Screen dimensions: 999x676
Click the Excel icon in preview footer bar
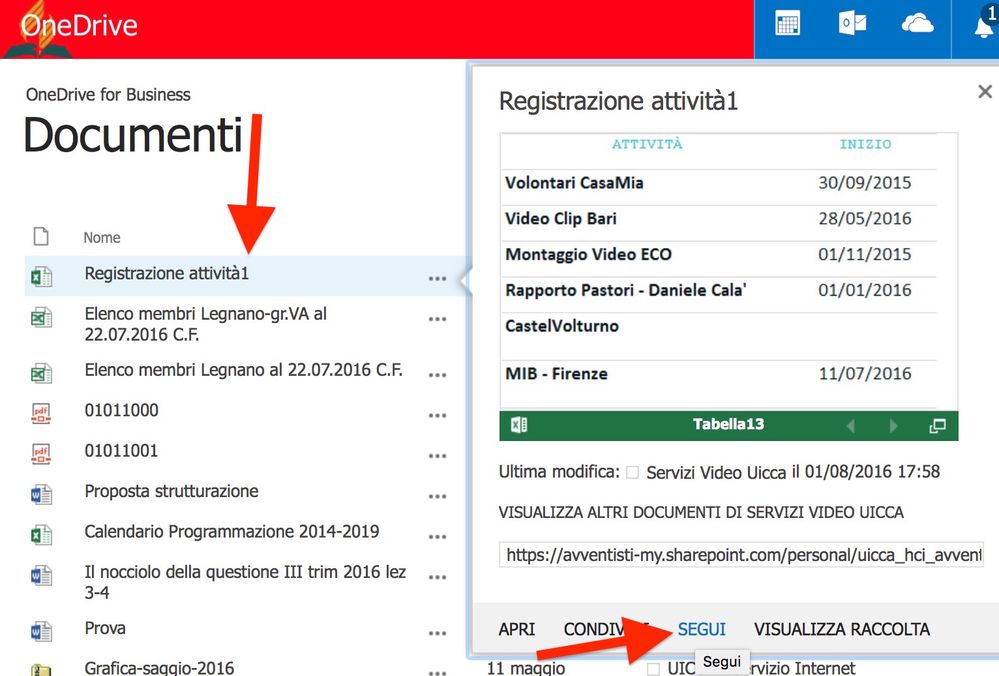[519, 425]
